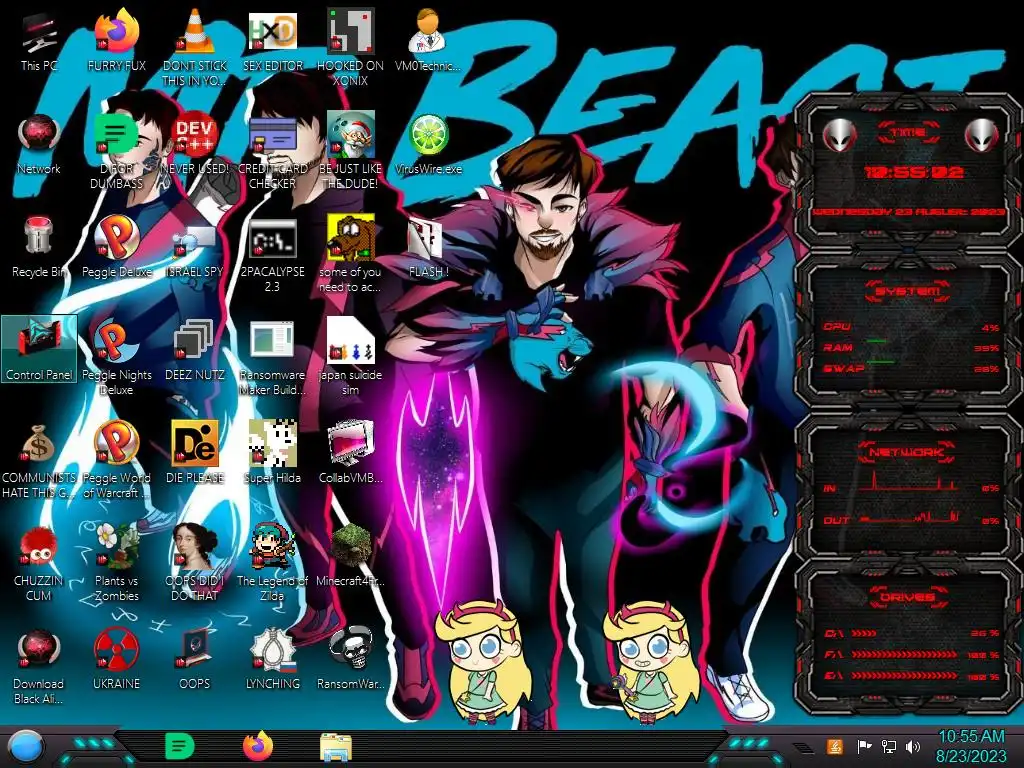Image resolution: width=1024 pixels, height=768 pixels.
Task: Open the FLASH ! shortcut
Action: pyautogui.click(x=428, y=248)
